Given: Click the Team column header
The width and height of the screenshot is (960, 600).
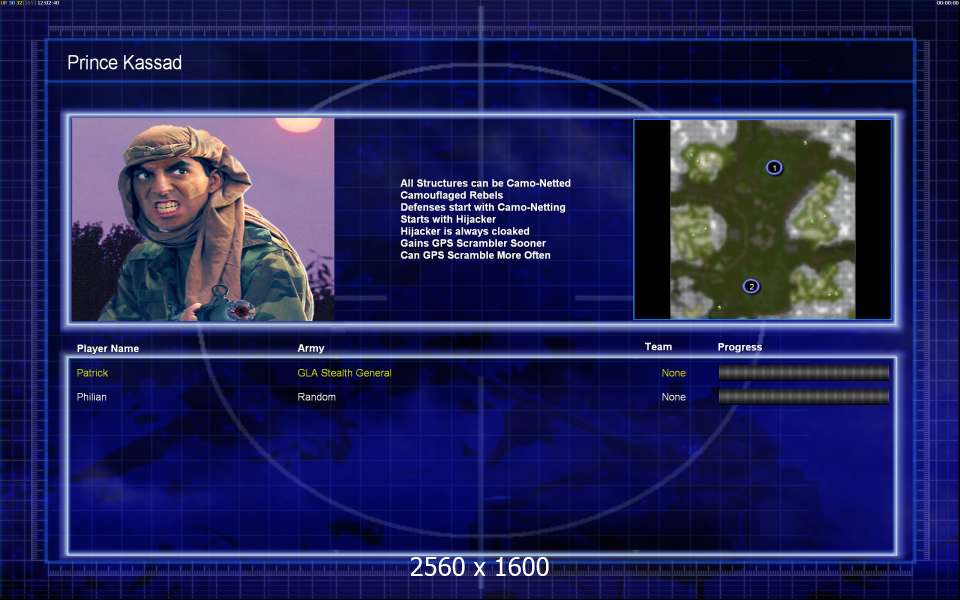Looking at the screenshot, I should (x=658, y=347).
